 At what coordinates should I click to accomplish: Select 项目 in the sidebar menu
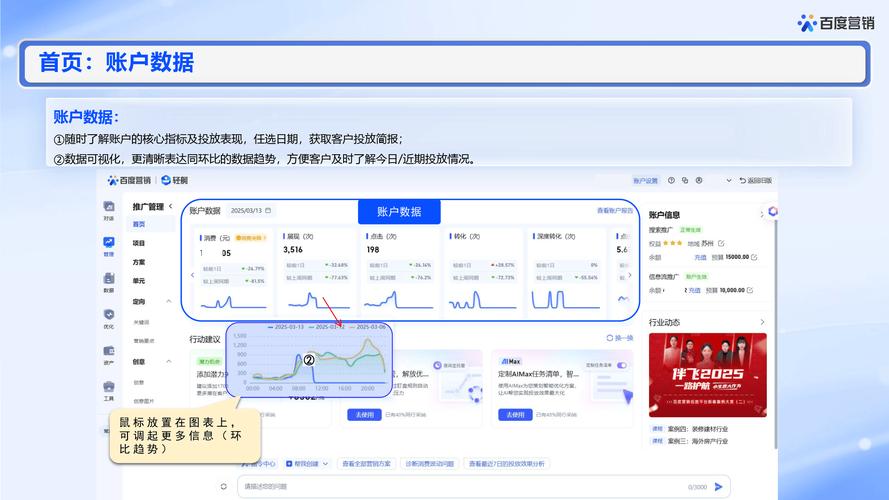tap(139, 243)
